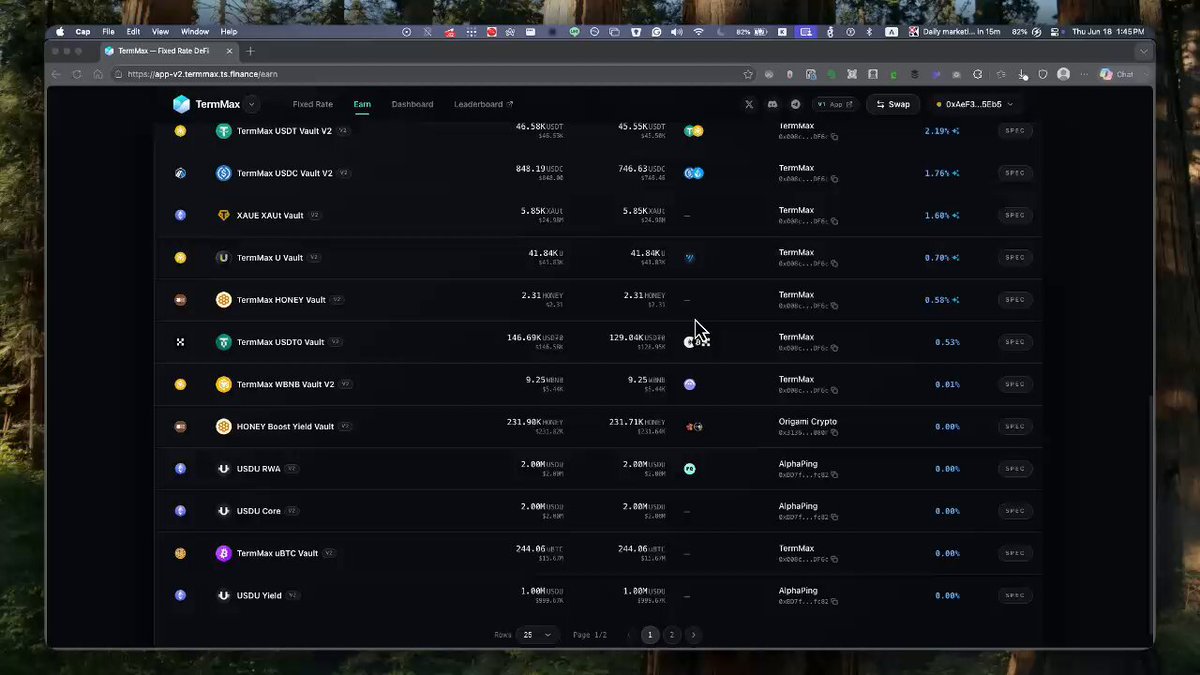Open SPEC for TermMax USDT0 Vault
This screenshot has width=1200, height=675.
coord(1015,342)
